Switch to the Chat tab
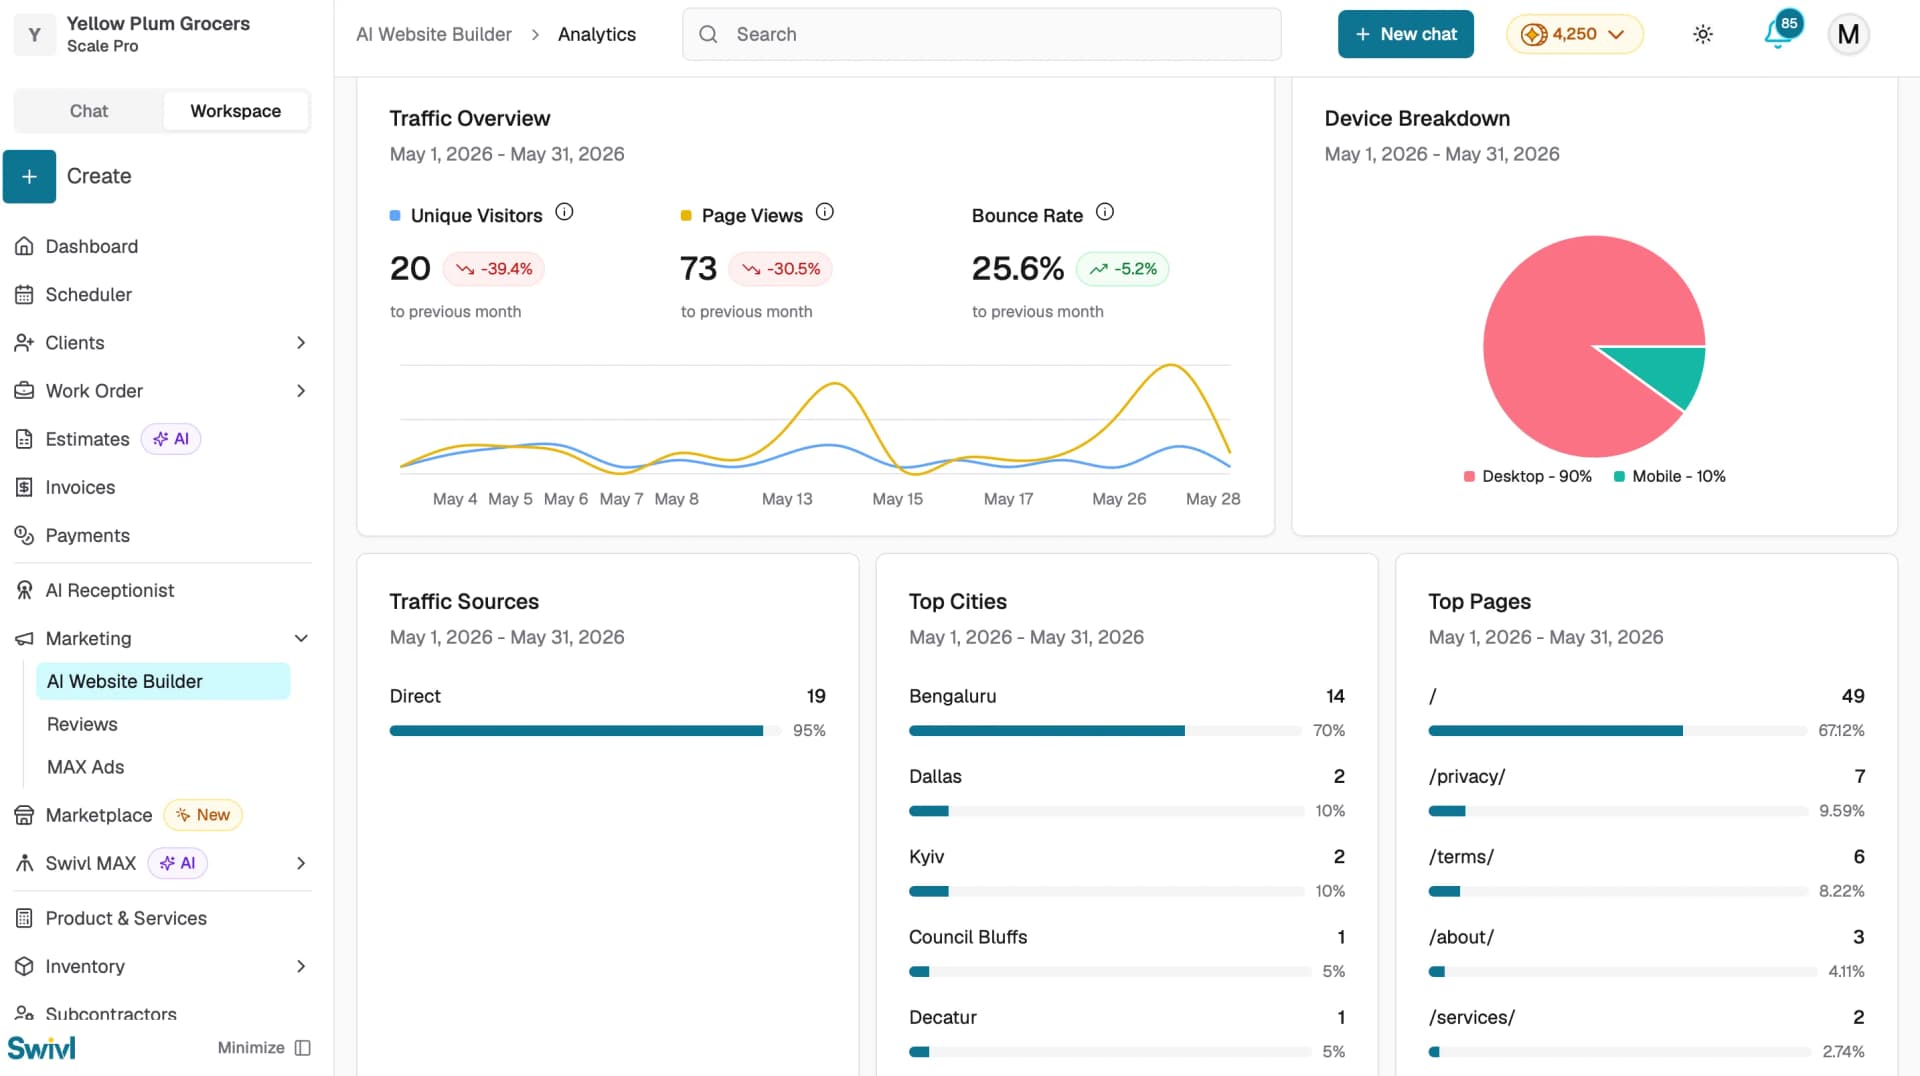 [x=89, y=111]
